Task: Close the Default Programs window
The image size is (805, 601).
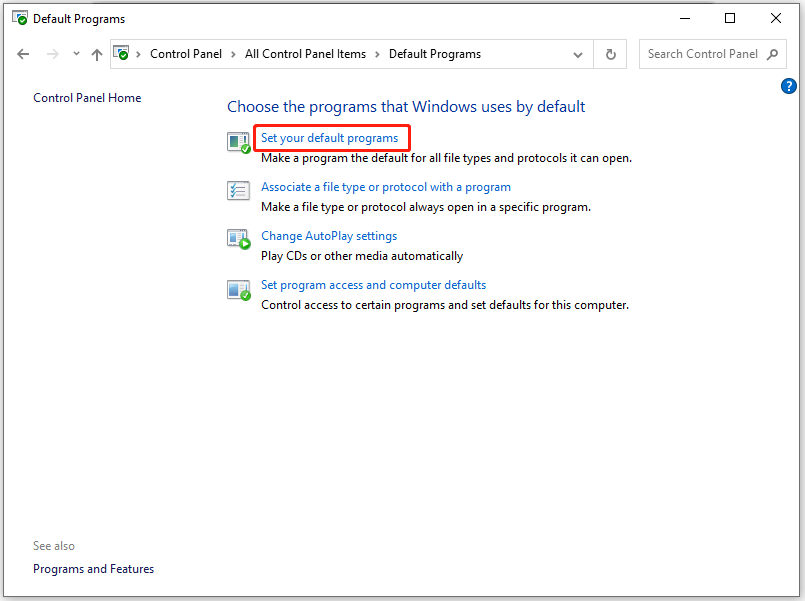Action: tap(776, 18)
